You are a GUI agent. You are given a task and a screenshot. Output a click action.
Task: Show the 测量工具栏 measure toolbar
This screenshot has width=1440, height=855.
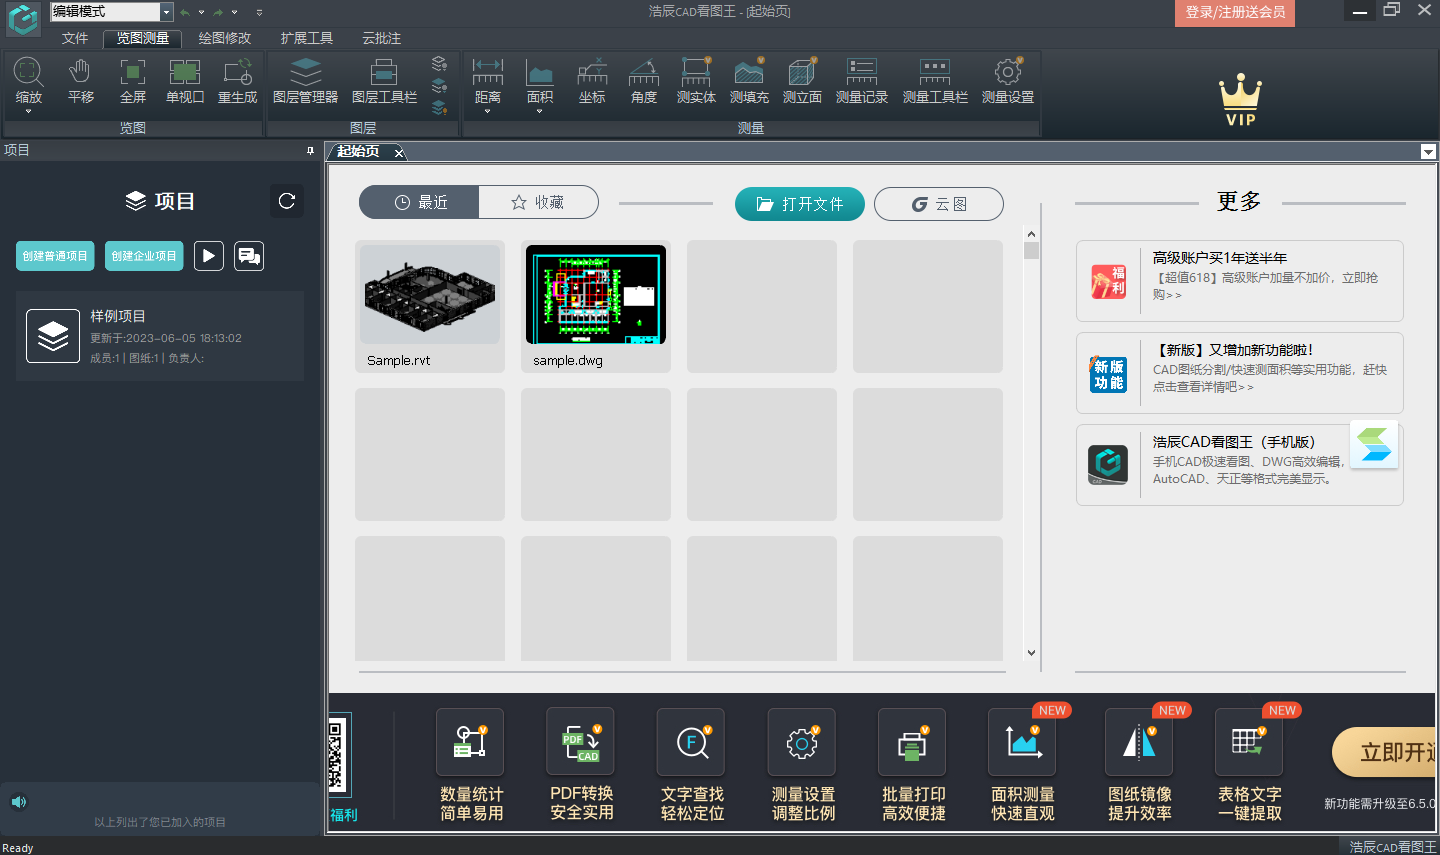pos(935,81)
